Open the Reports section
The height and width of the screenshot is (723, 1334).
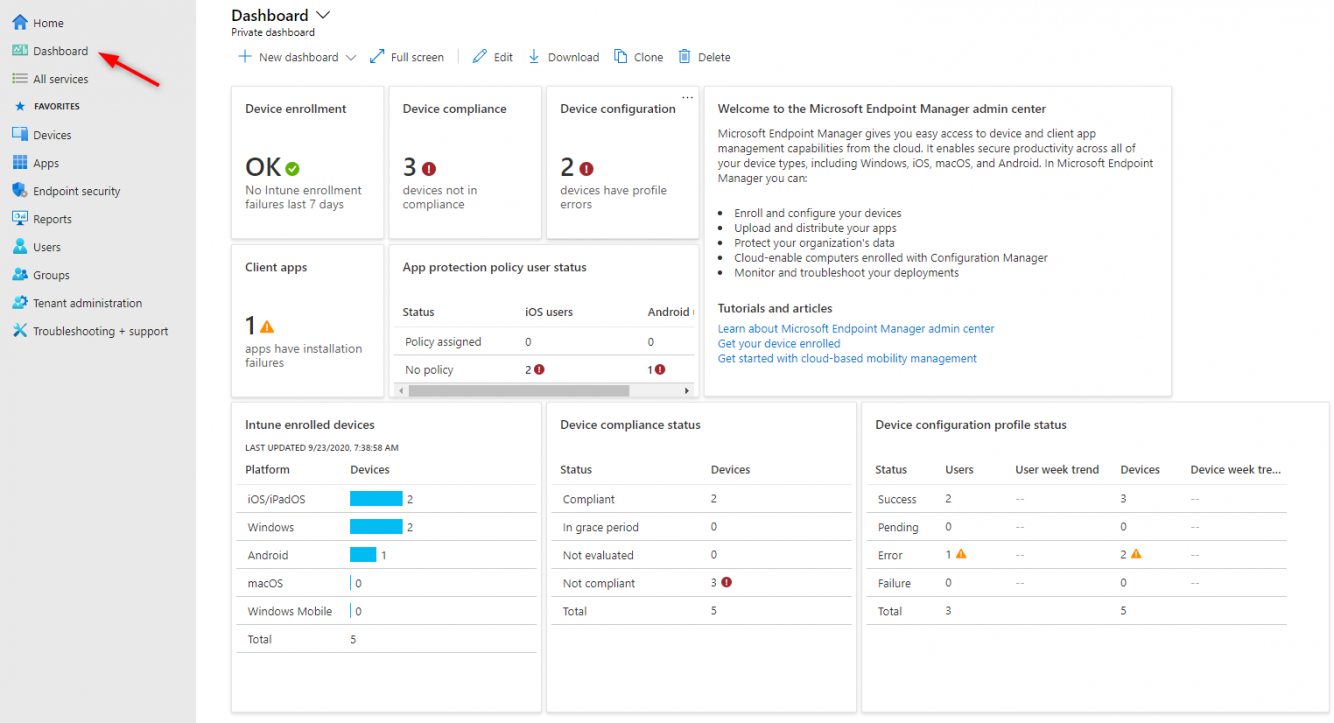(x=51, y=218)
